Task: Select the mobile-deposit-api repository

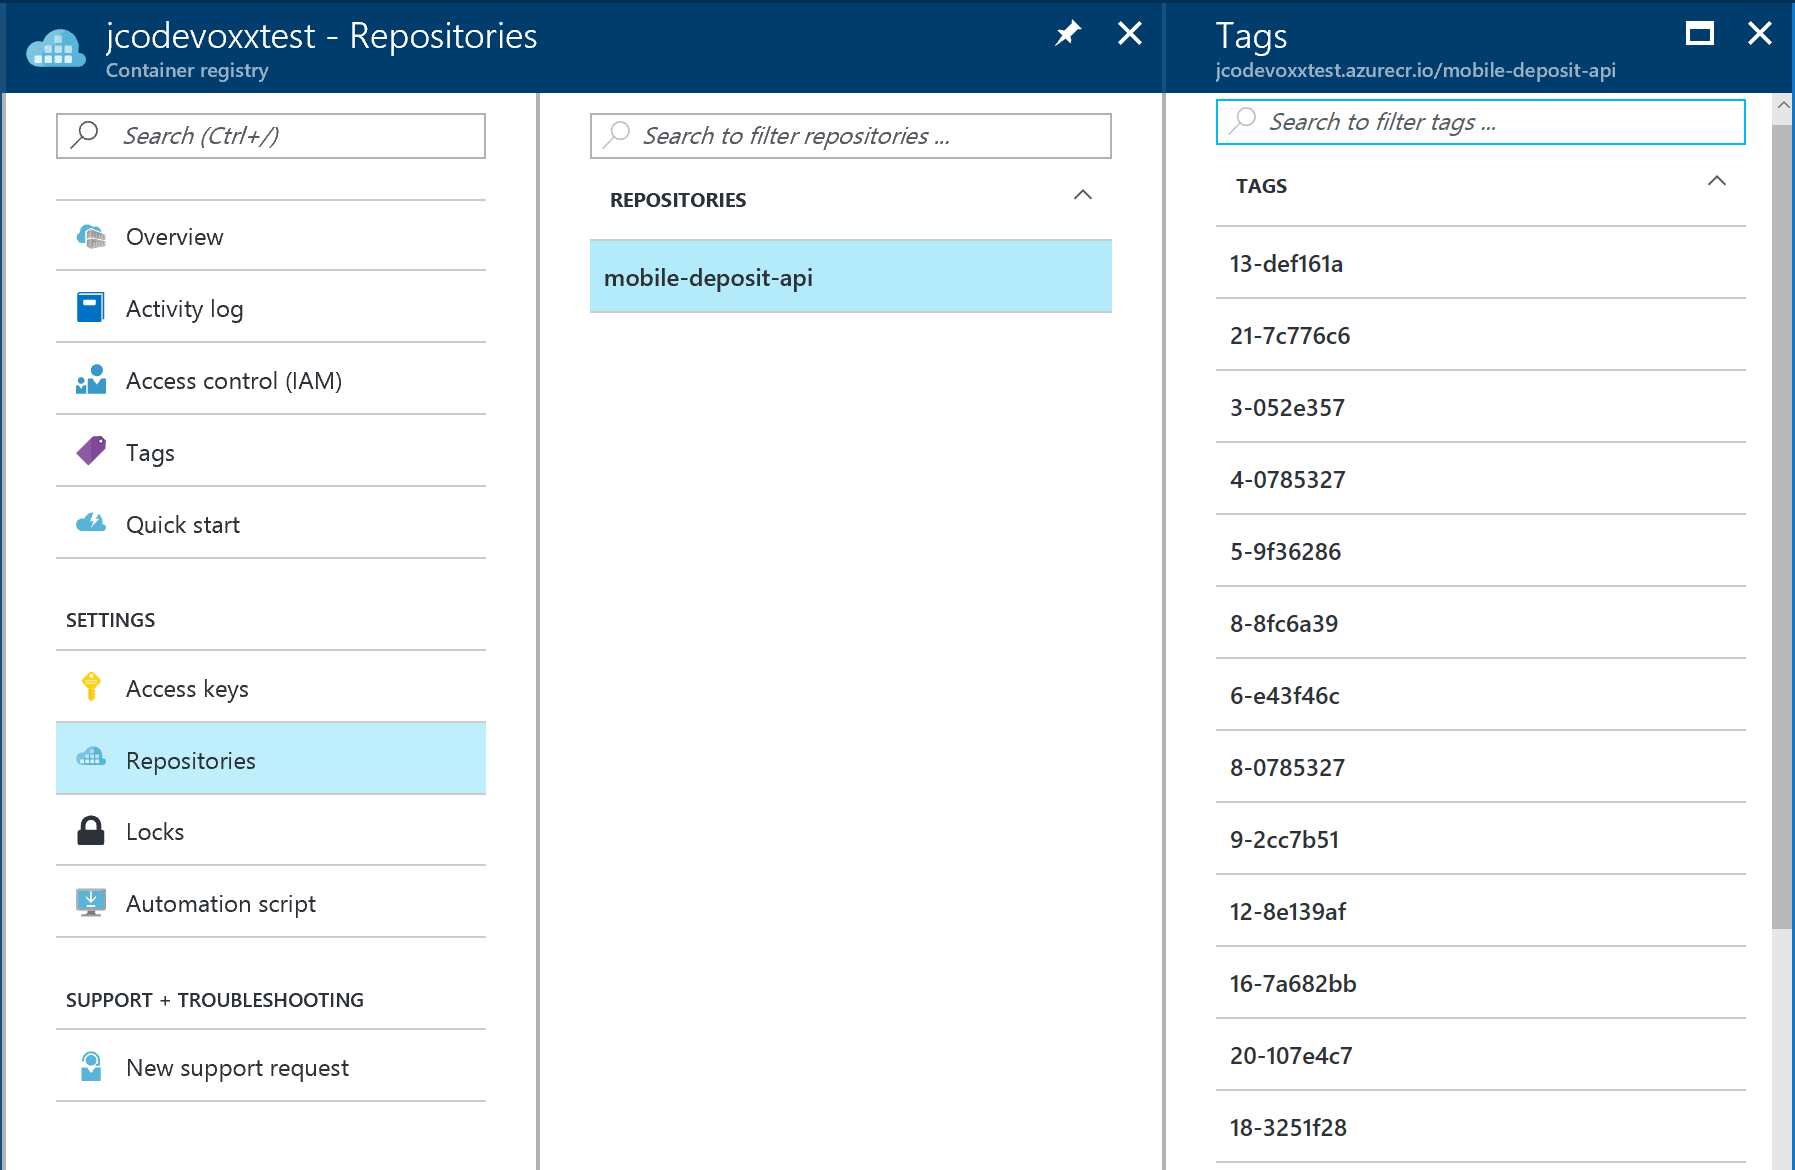Action: point(851,277)
